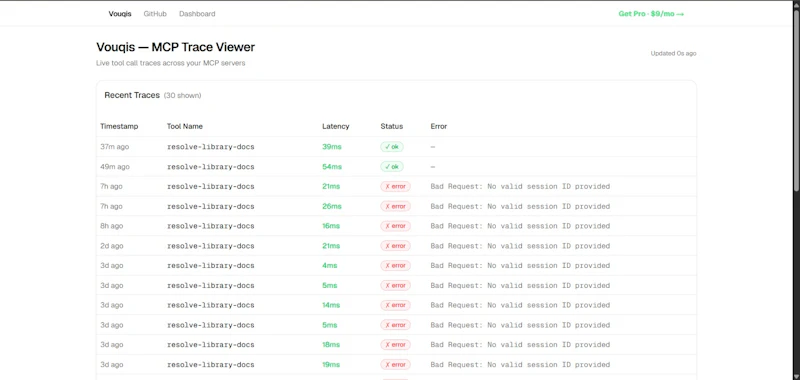This screenshot has height=380, width=800.
Task: Click the ok status badge in 49m ago row
Action: coord(392,167)
